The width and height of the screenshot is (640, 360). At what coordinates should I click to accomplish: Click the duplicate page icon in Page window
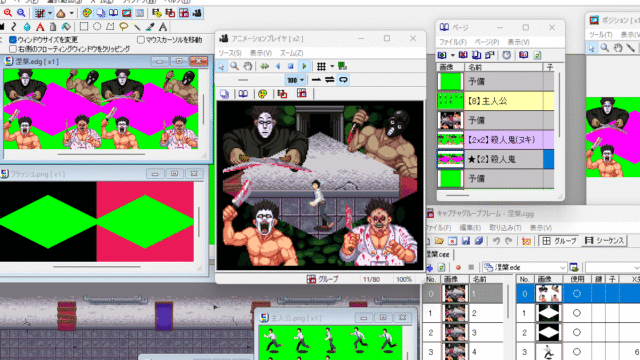(476, 55)
